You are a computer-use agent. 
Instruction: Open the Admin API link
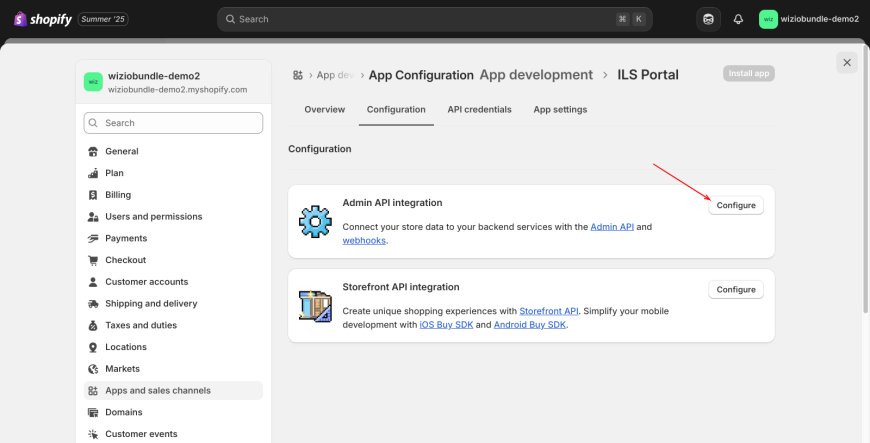612,226
